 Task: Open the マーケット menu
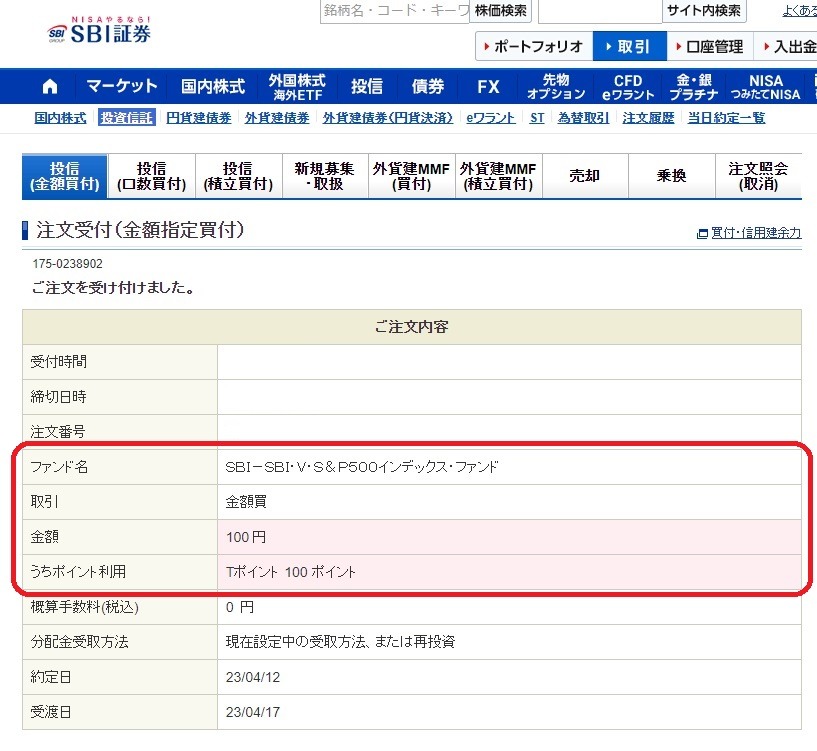pyautogui.click(x=121, y=86)
